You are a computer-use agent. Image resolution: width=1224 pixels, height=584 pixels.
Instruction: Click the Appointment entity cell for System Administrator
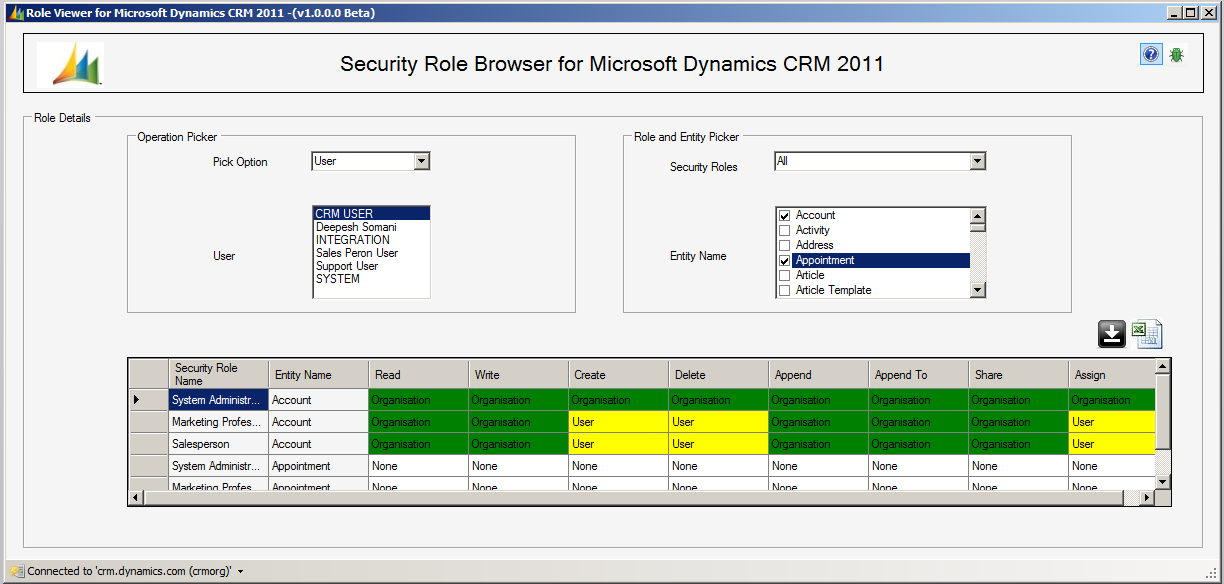[318, 465]
